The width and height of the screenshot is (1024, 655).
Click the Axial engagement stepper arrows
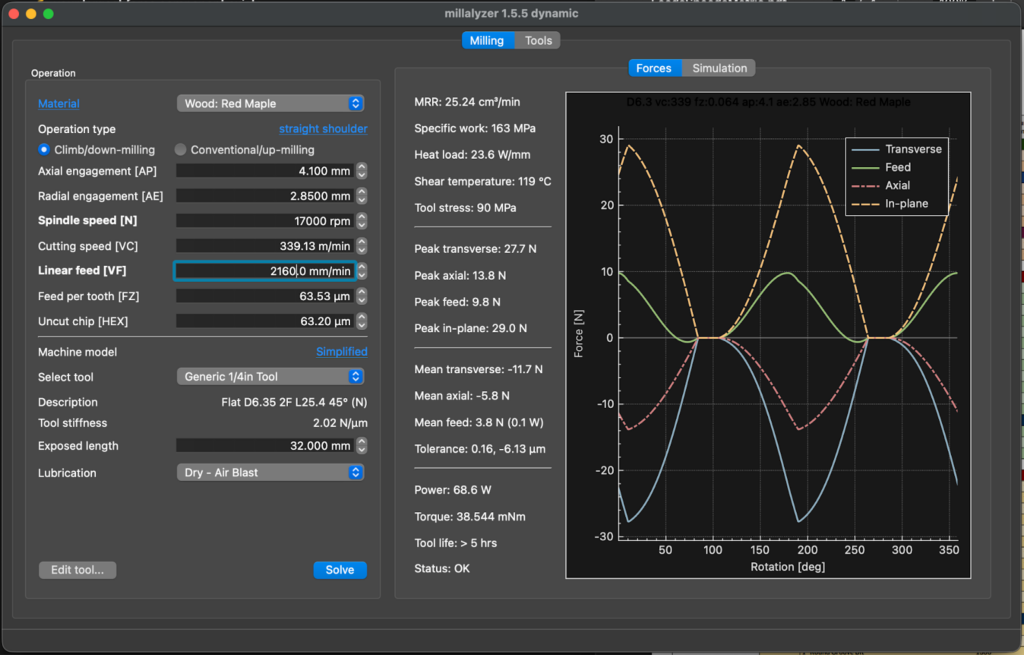click(x=362, y=171)
